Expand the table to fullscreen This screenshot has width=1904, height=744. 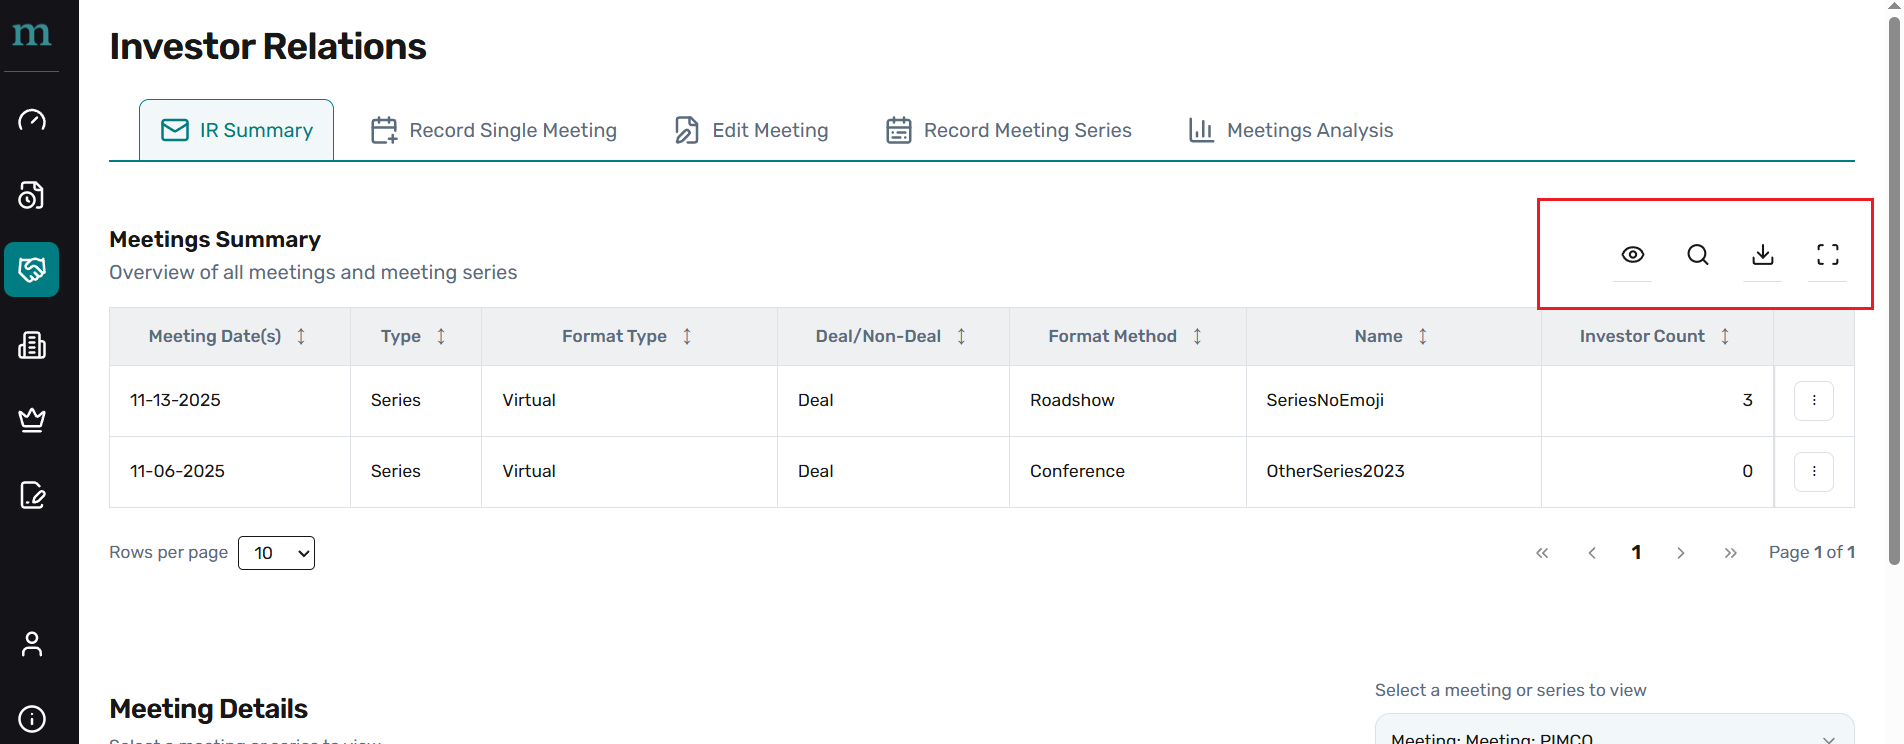click(x=1827, y=255)
